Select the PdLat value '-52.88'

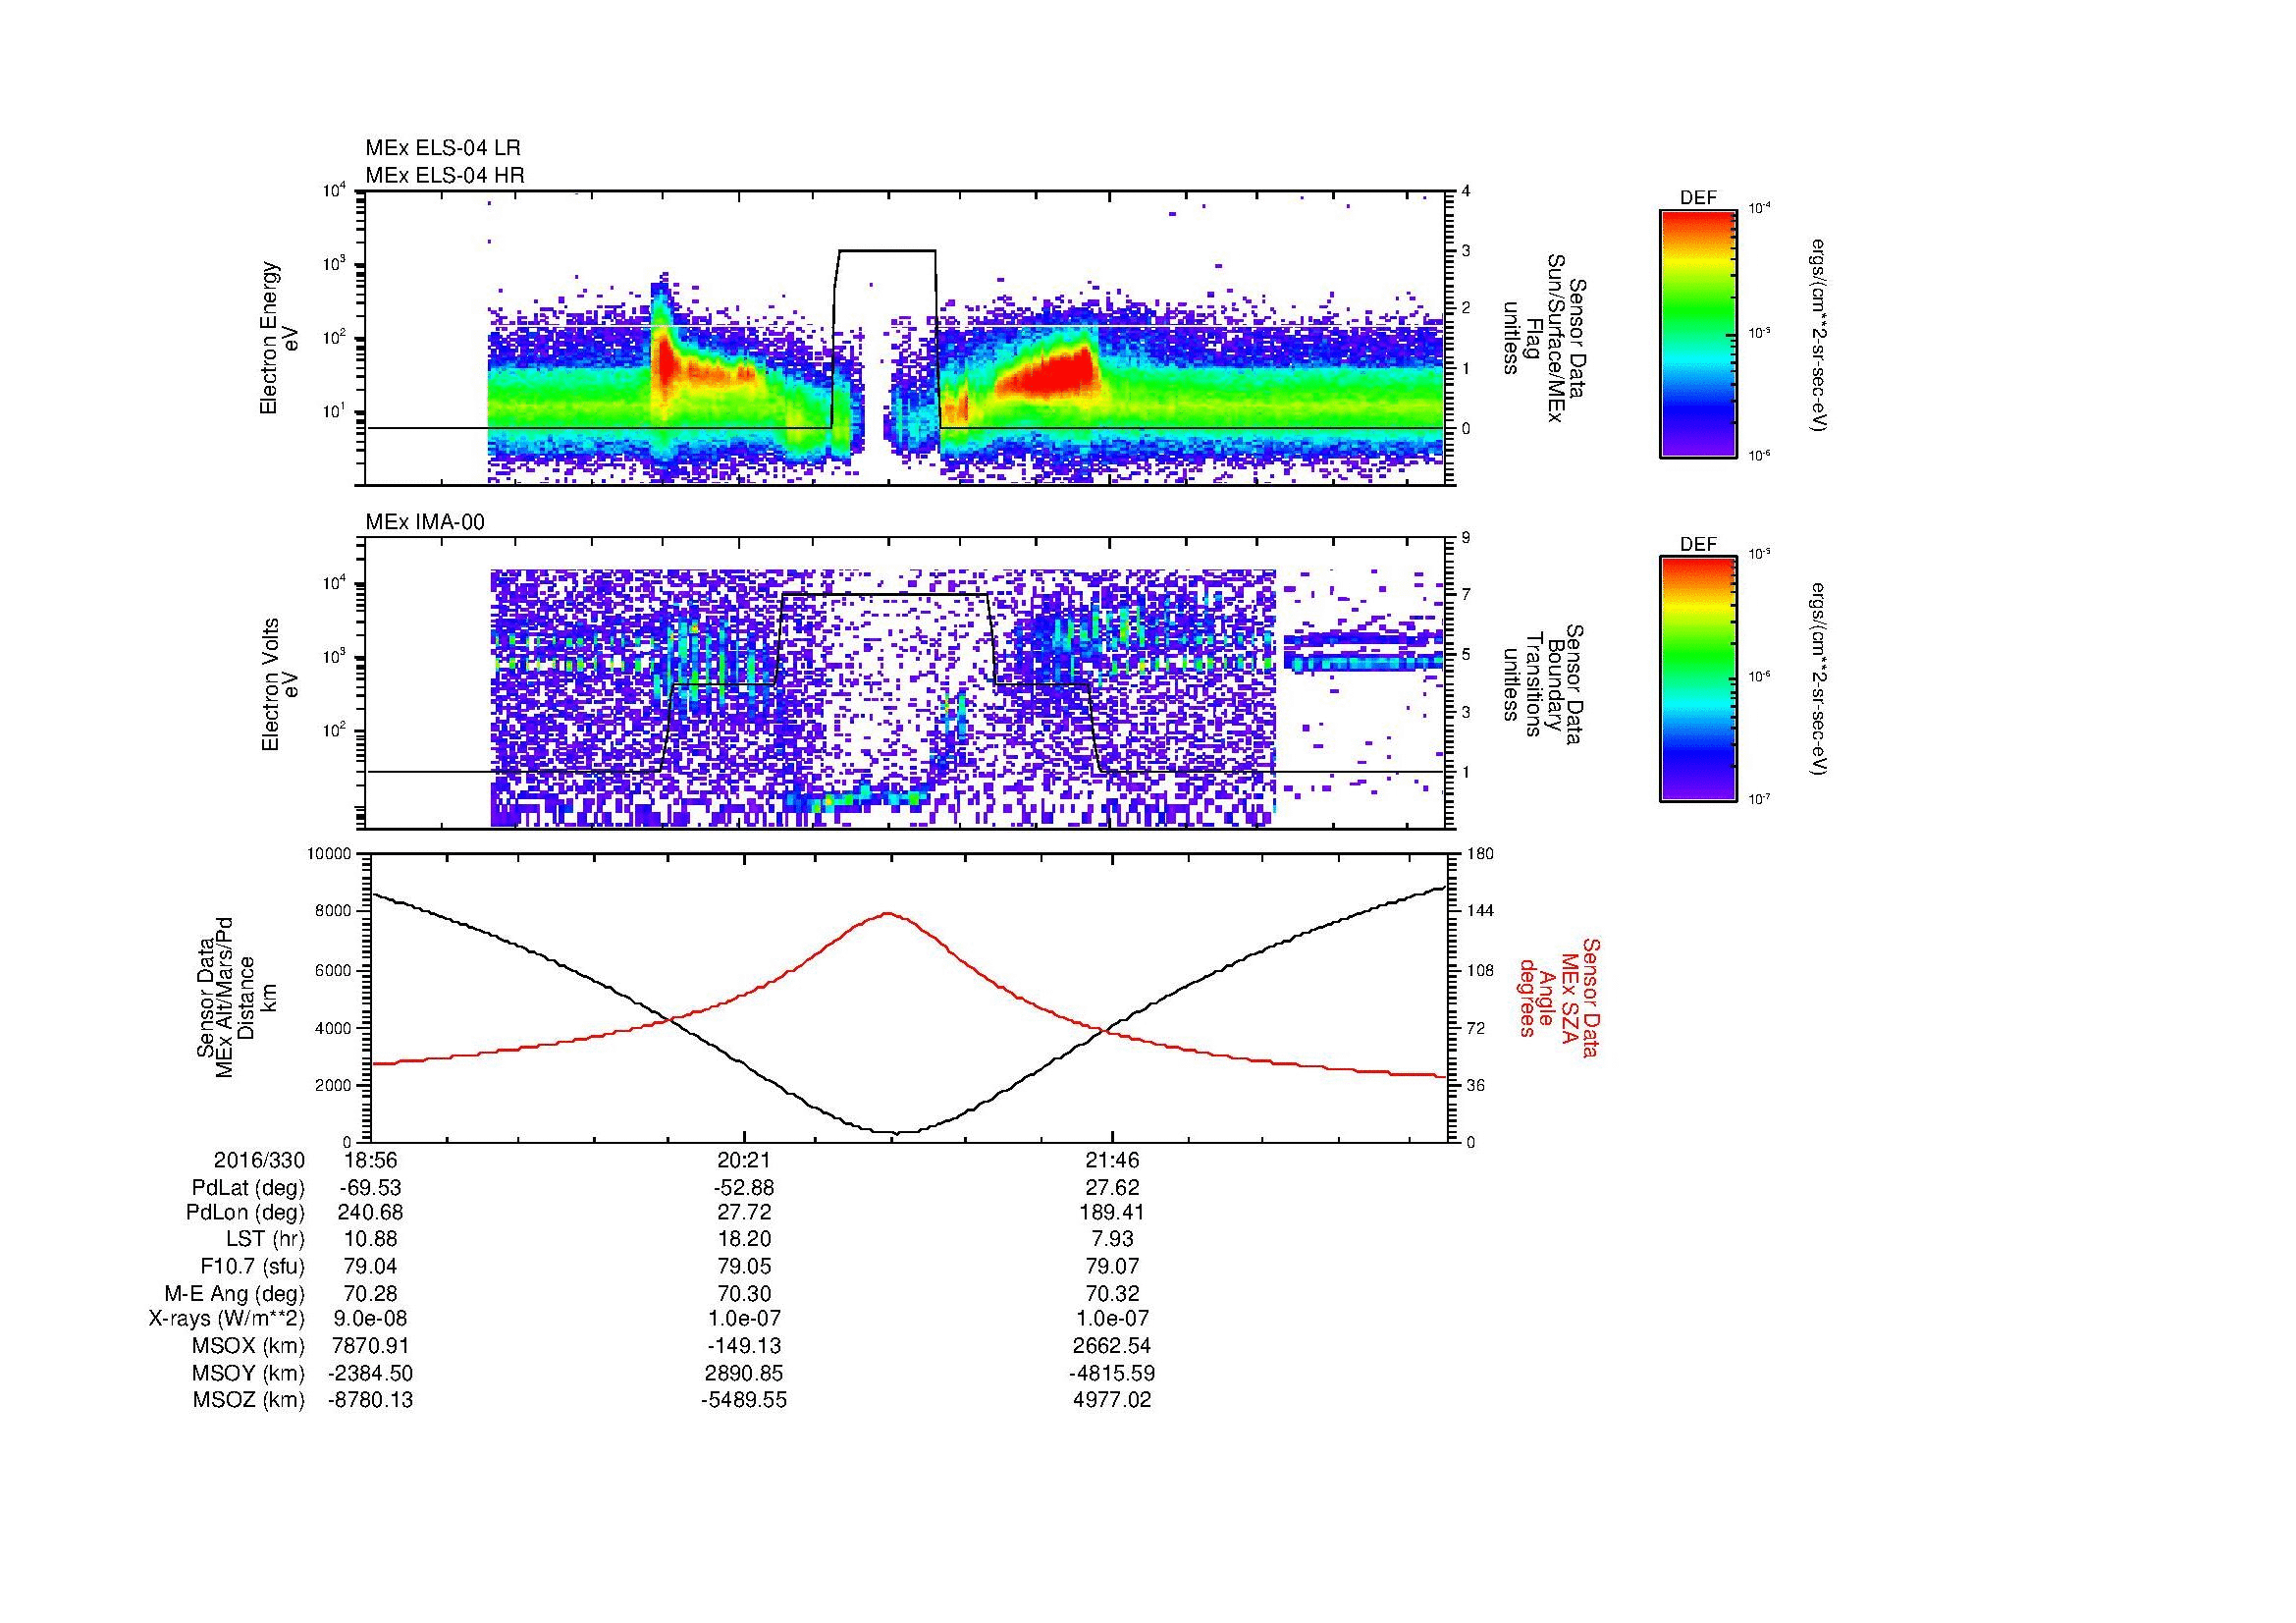click(743, 1188)
